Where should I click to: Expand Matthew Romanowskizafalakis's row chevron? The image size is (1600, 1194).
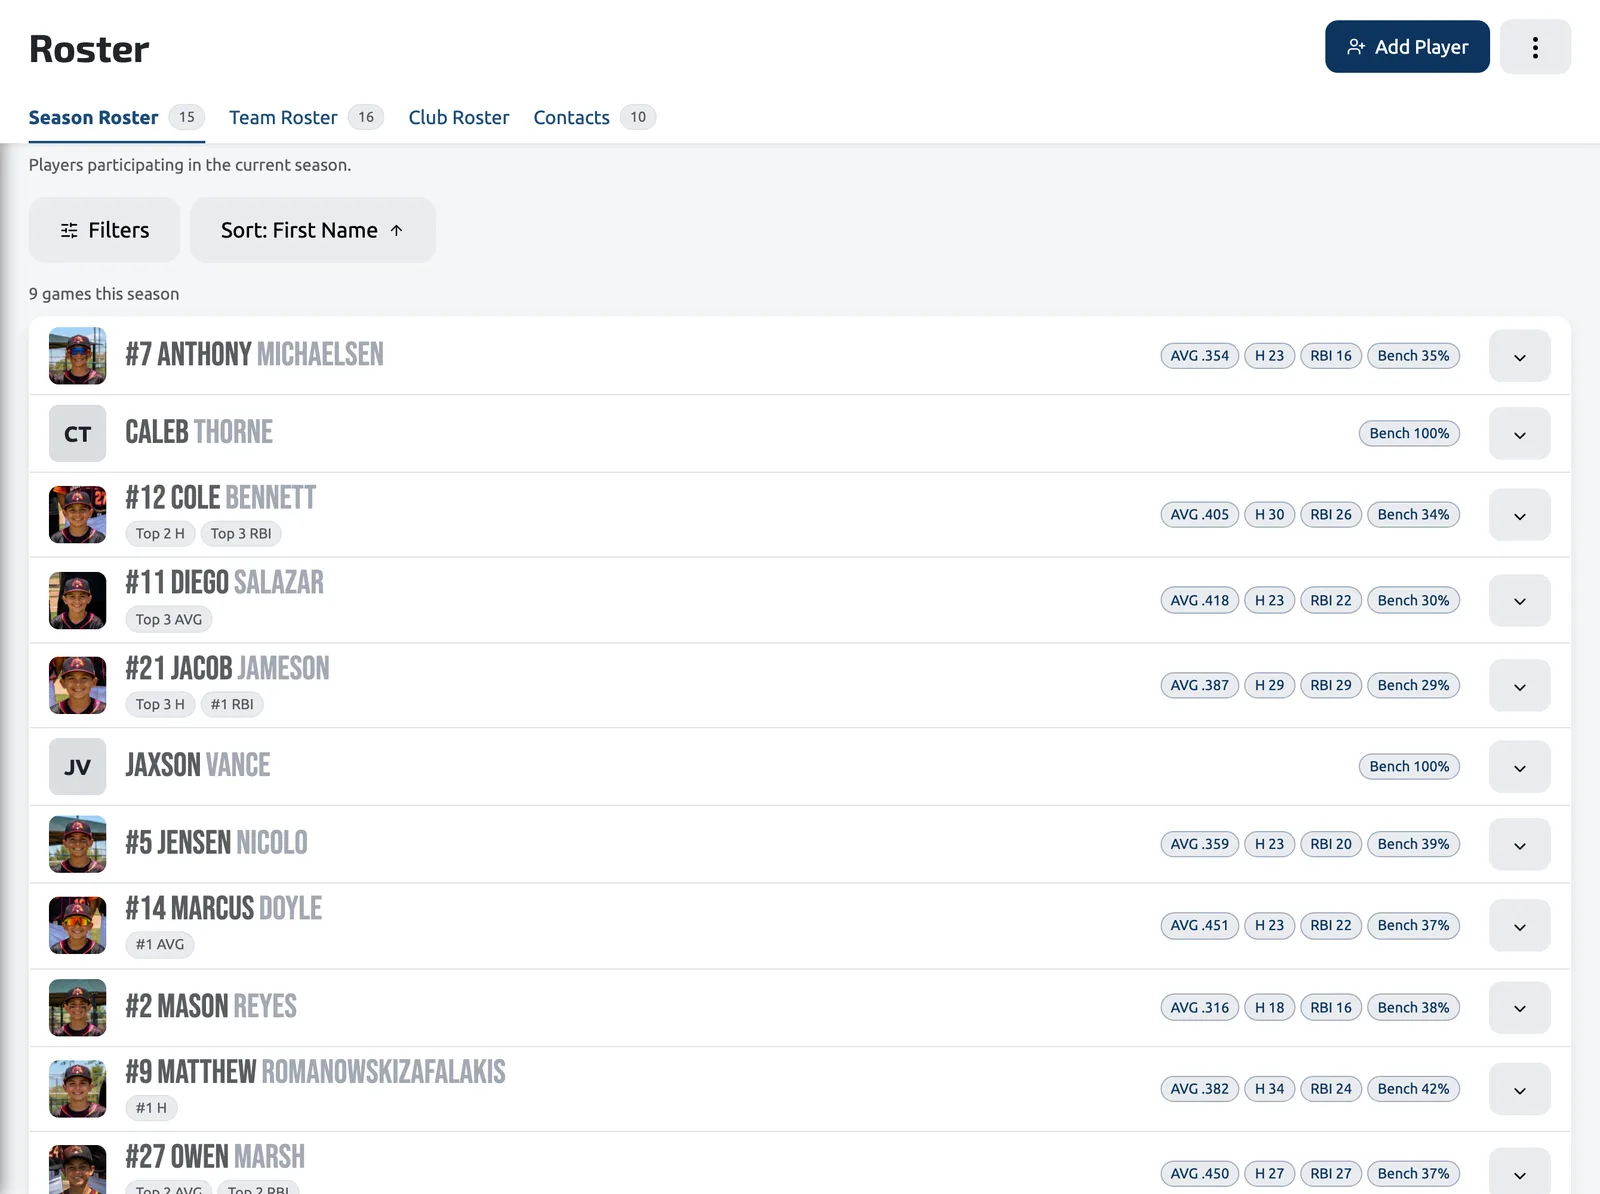[x=1520, y=1089]
